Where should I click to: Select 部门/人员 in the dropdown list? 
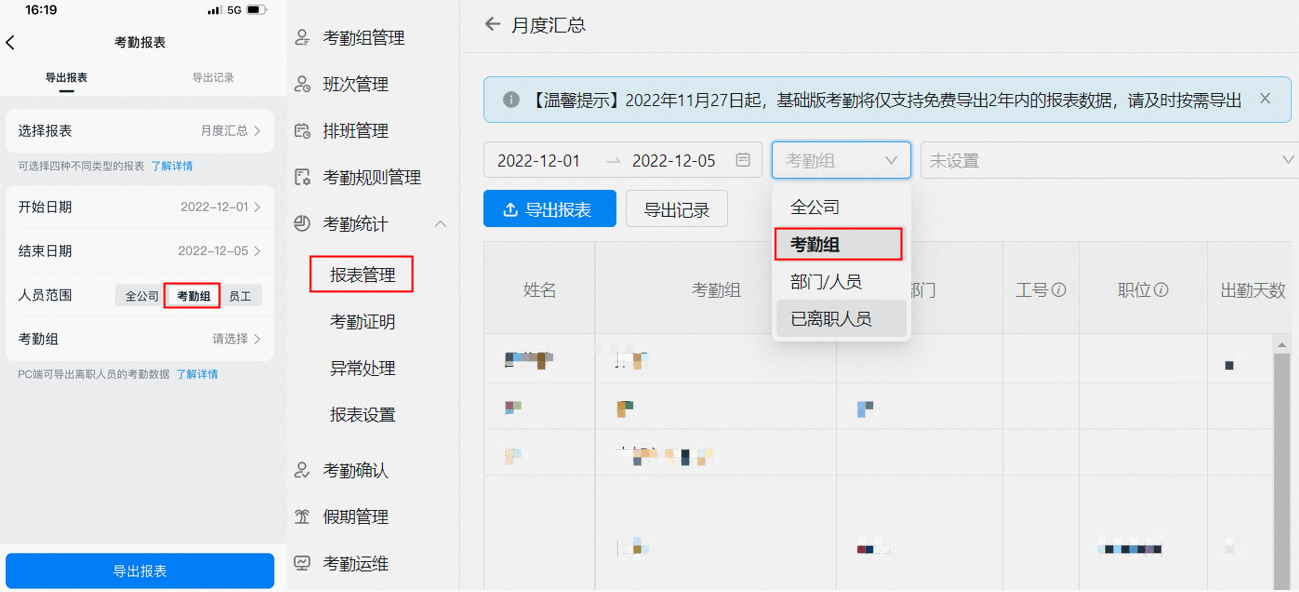(x=841, y=282)
